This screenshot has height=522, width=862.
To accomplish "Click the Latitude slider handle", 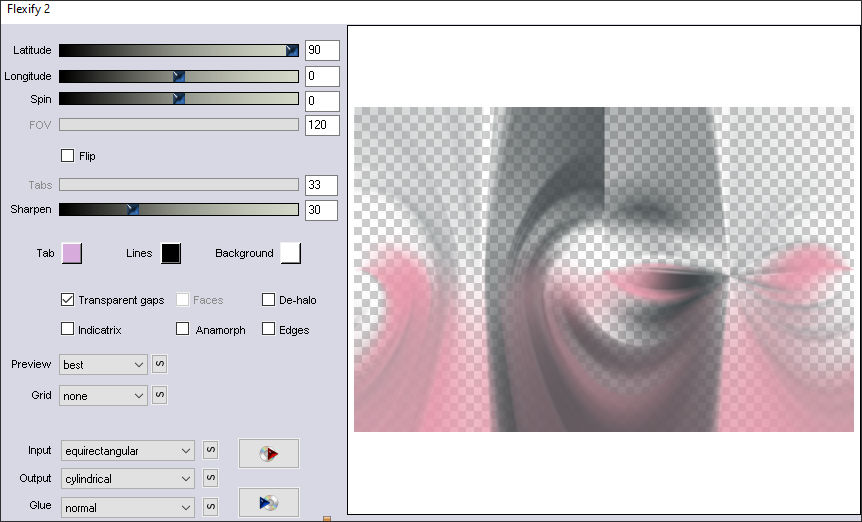I will coord(292,51).
